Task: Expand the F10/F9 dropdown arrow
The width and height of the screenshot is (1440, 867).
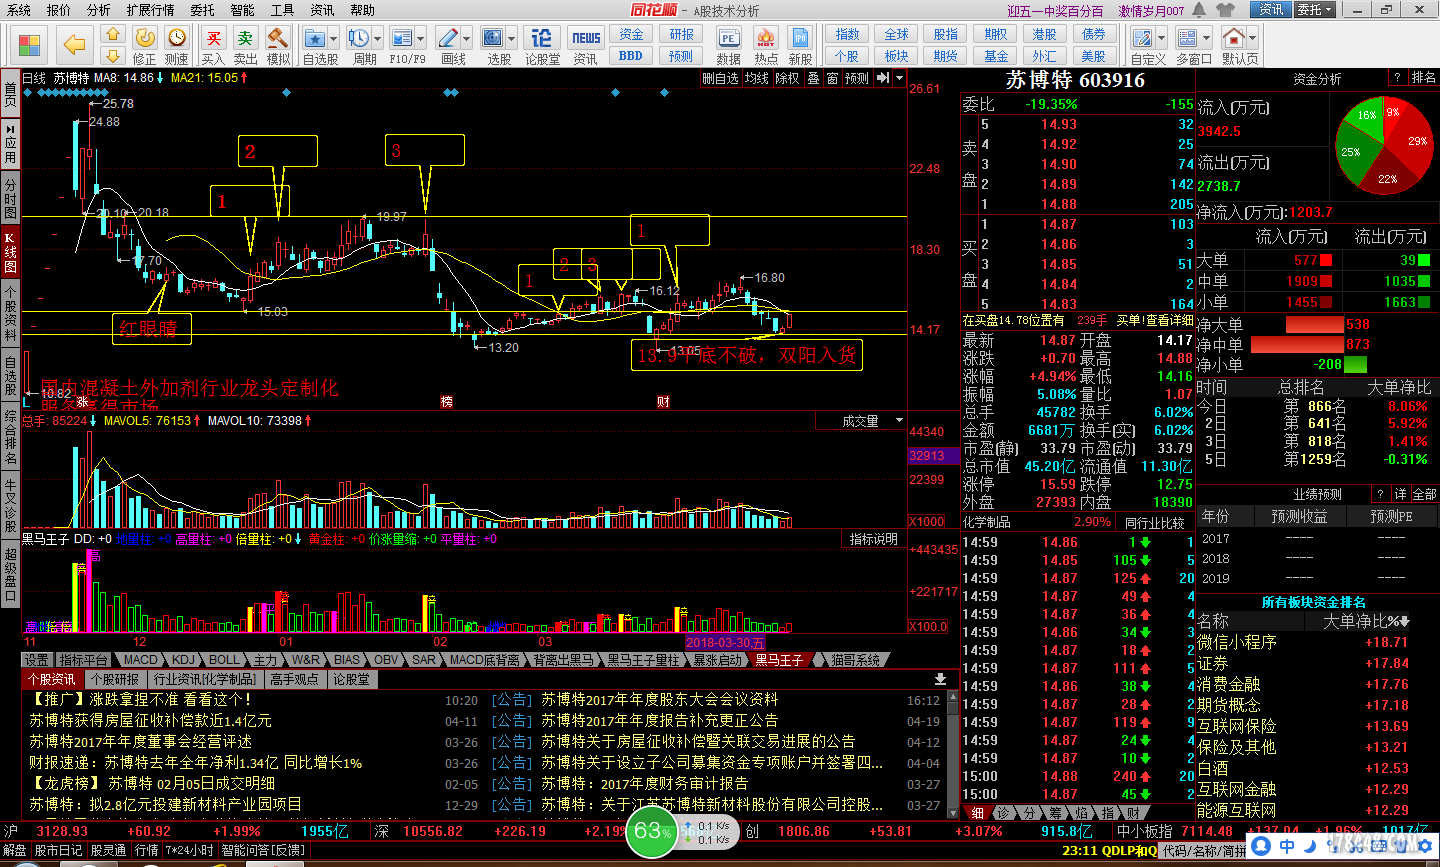Action: pyautogui.click(x=421, y=39)
